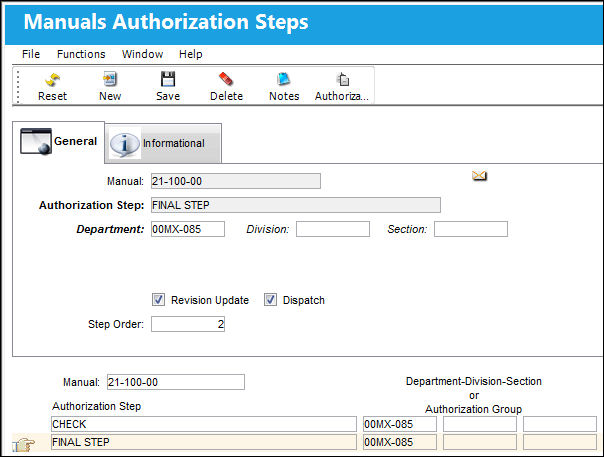Toggle the Revision Update checkbox
604x457 pixels.
pyautogui.click(x=158, y=300)
